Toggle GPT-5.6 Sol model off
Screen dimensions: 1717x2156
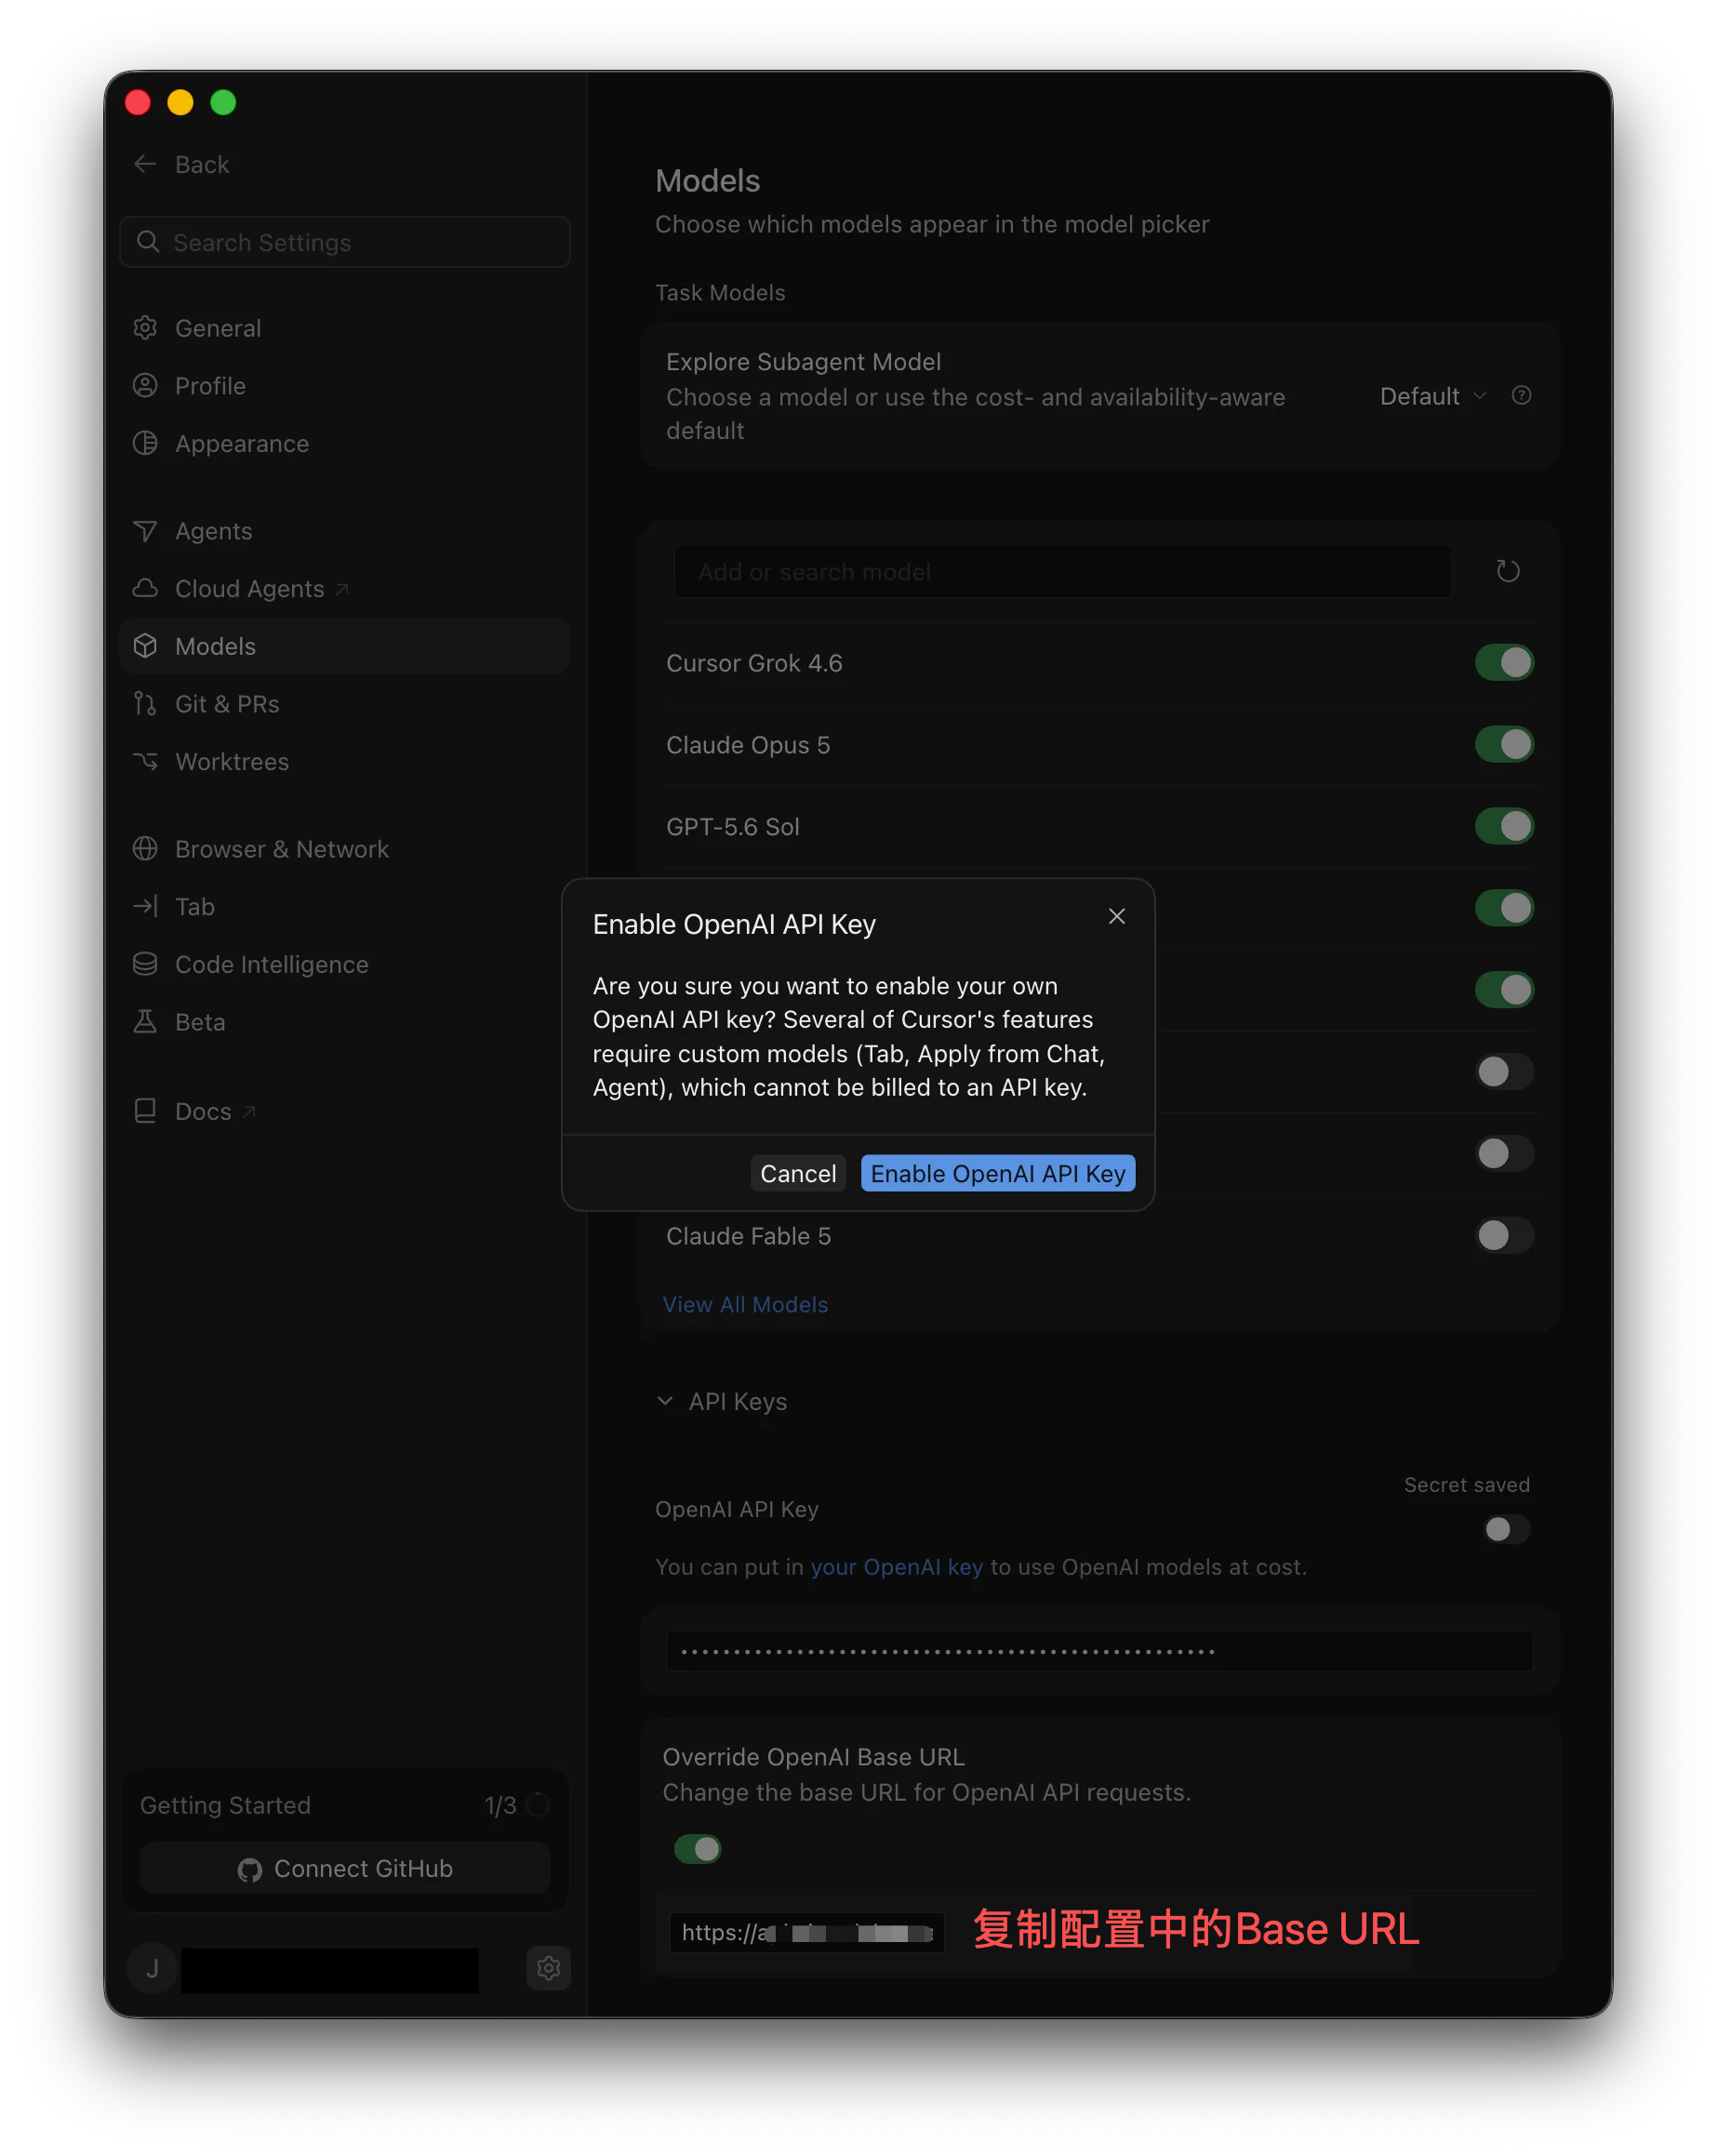1504,826
